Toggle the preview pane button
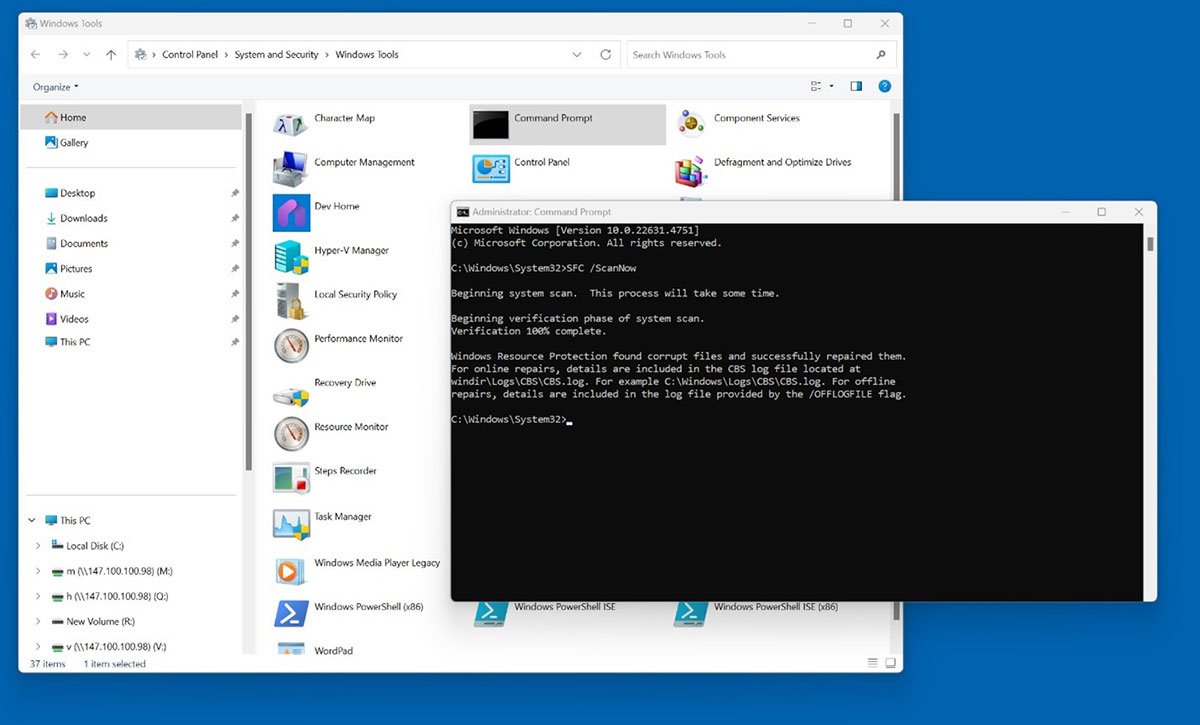 tap(856, 87)
